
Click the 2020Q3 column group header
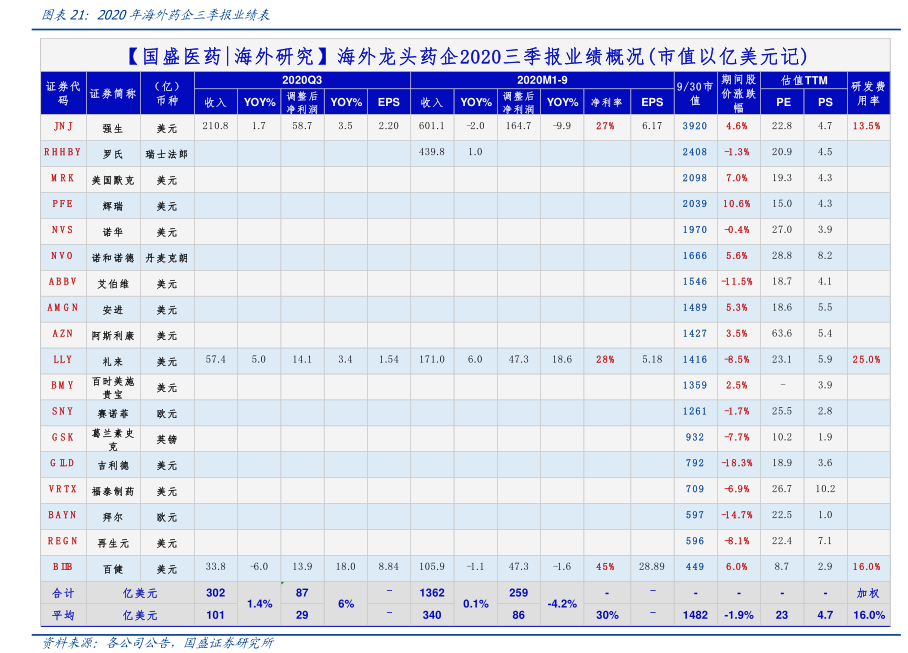302,80
